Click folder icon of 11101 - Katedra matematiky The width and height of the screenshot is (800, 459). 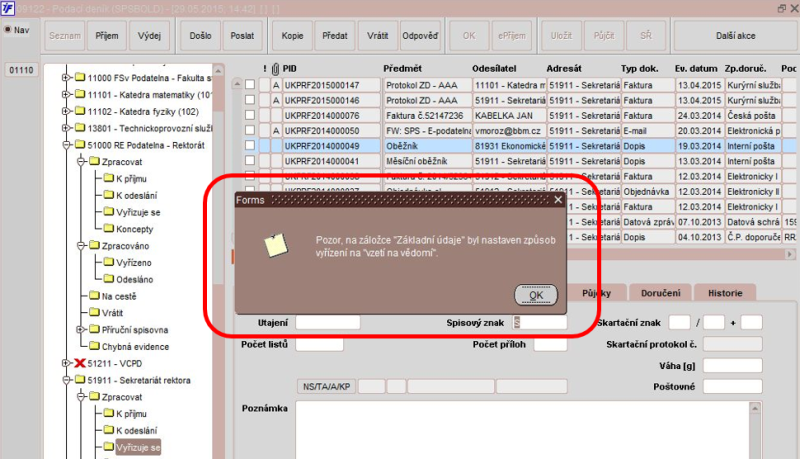coord(80,94)
